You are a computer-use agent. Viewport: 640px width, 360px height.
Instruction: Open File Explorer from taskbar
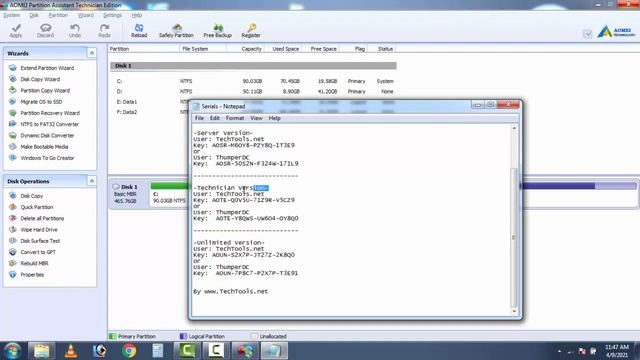pos(42,351)
